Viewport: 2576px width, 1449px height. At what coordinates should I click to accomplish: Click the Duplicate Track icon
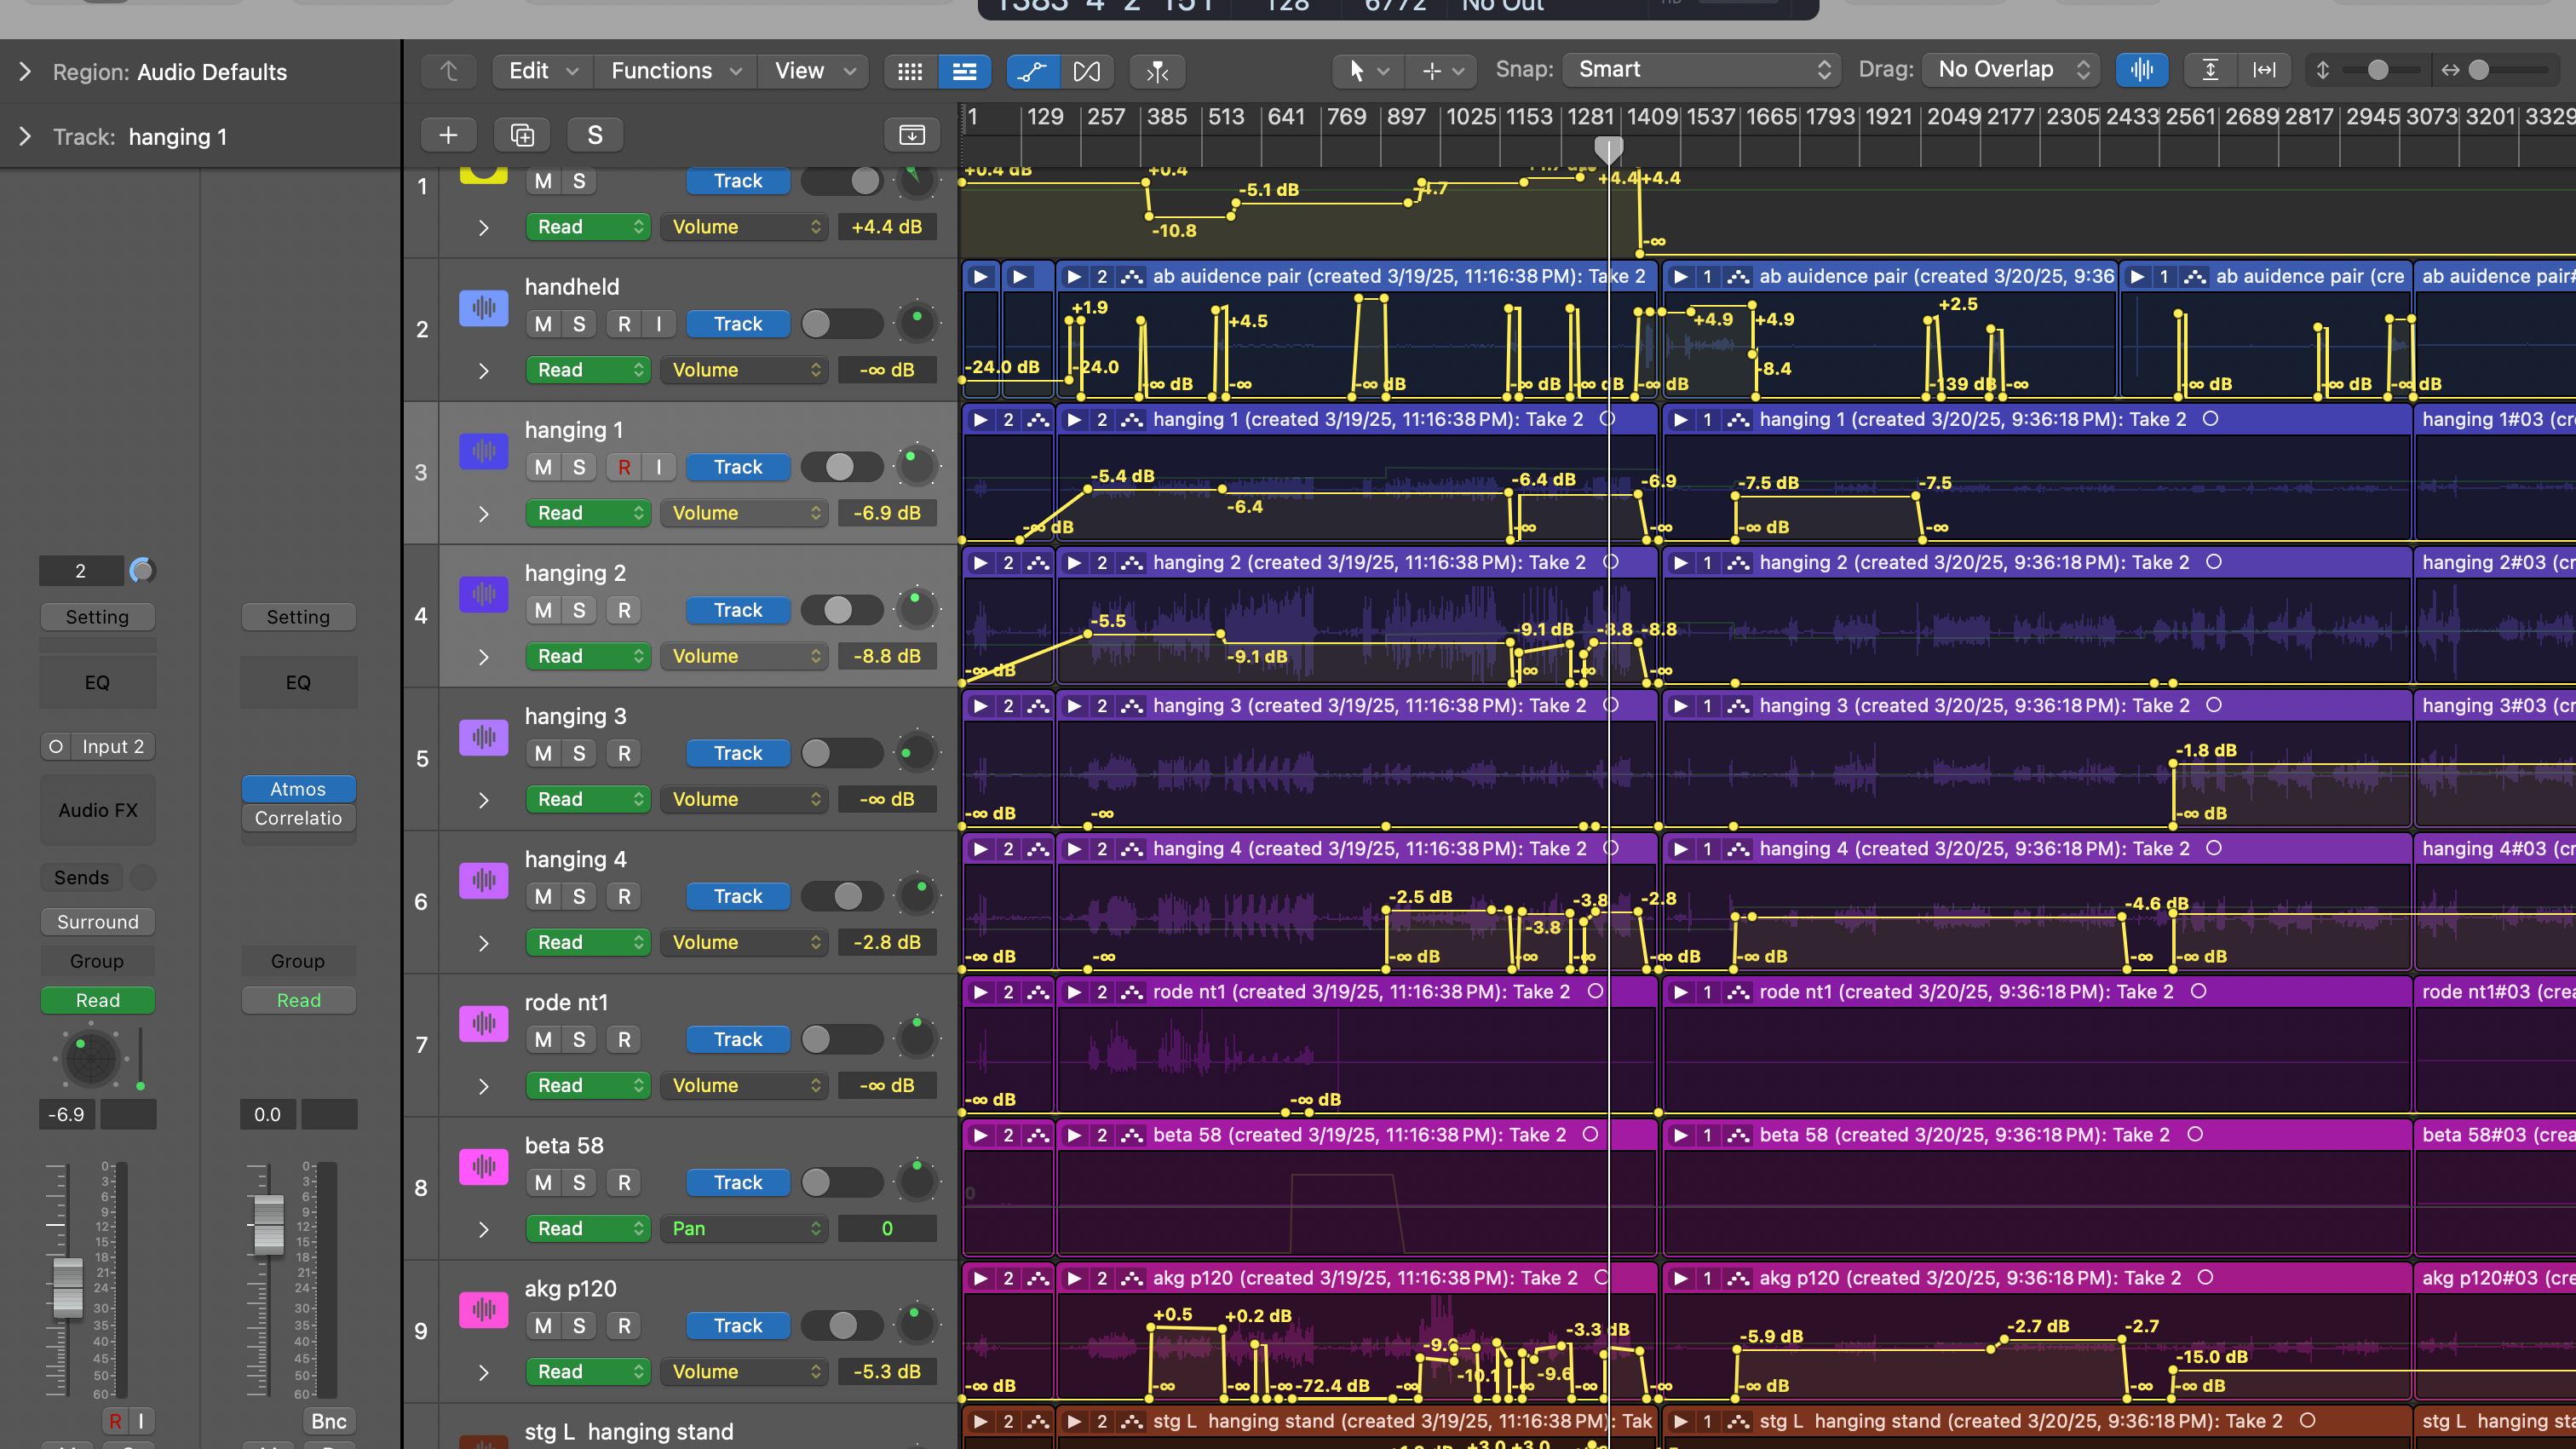pos(522,135)
